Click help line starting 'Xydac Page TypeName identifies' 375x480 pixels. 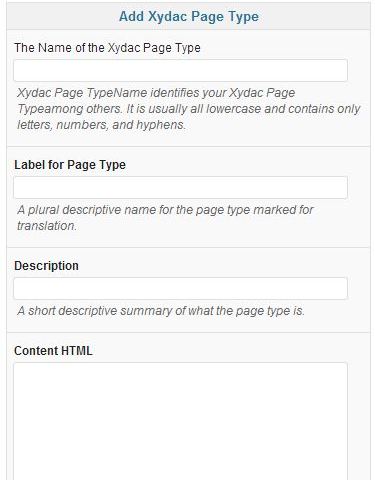pyautogui.click(x=156, y=93)
